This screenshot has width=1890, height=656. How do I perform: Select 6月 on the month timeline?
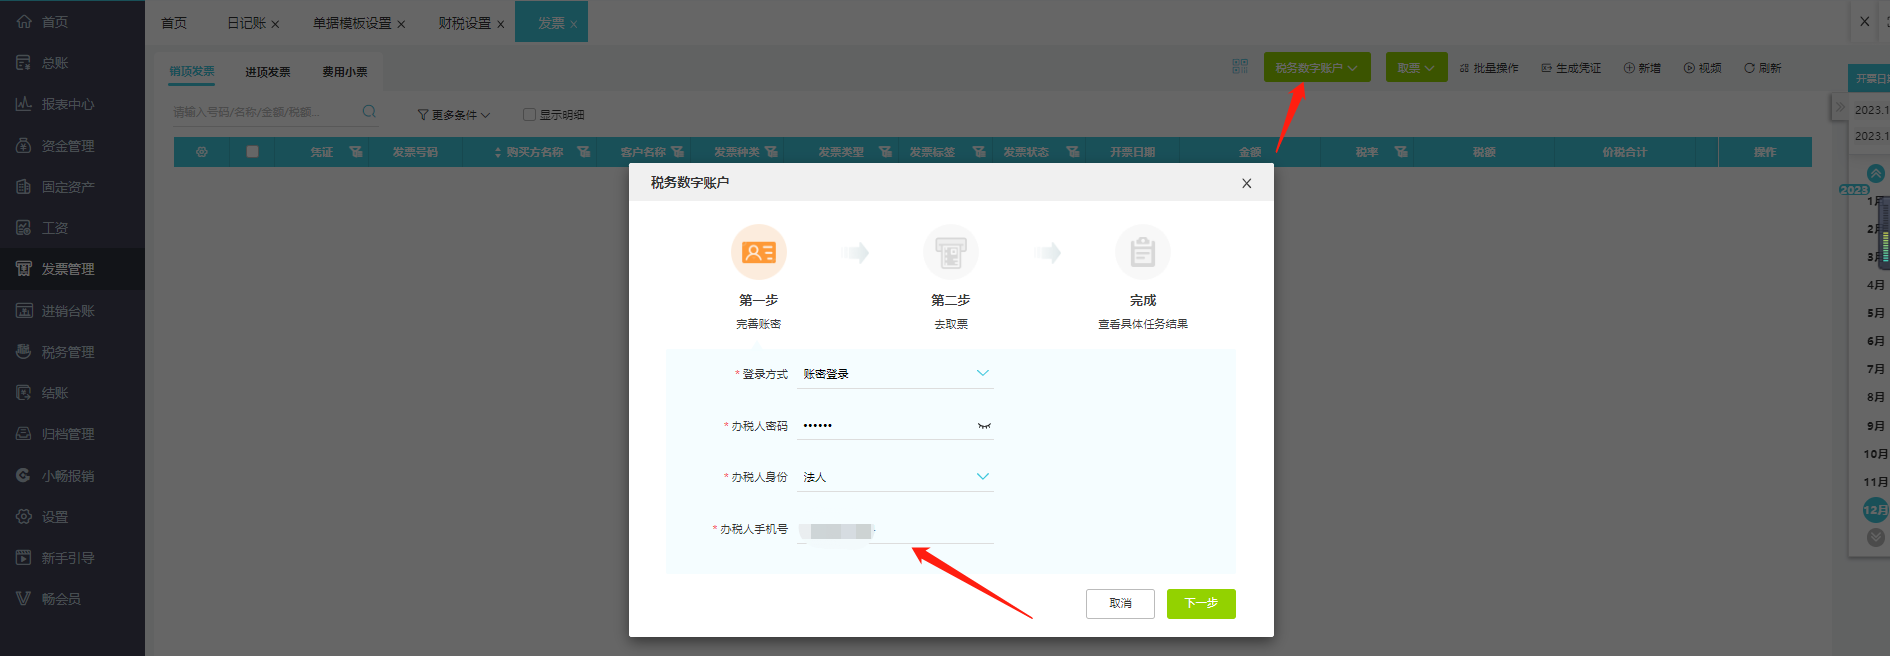point(1875,341)
